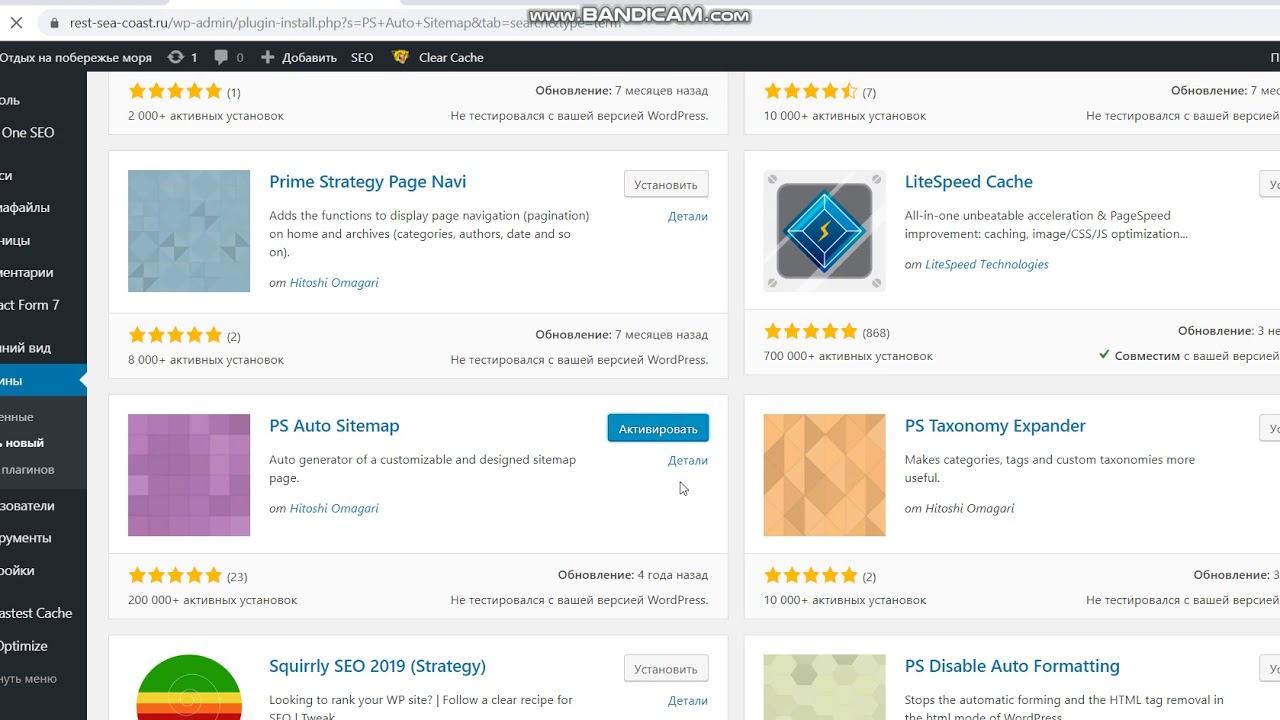Click the 8 000+ активных установок text
The height and width of the screenshot is (720, 1280).
pos(206,360)
